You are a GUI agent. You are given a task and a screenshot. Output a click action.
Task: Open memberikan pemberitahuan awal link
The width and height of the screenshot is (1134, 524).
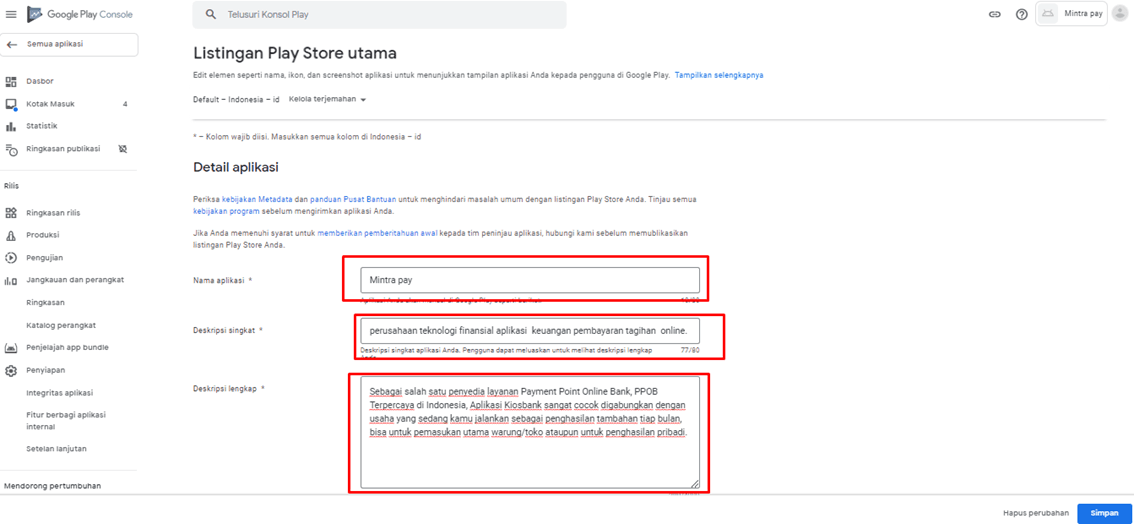coord(377,234)
